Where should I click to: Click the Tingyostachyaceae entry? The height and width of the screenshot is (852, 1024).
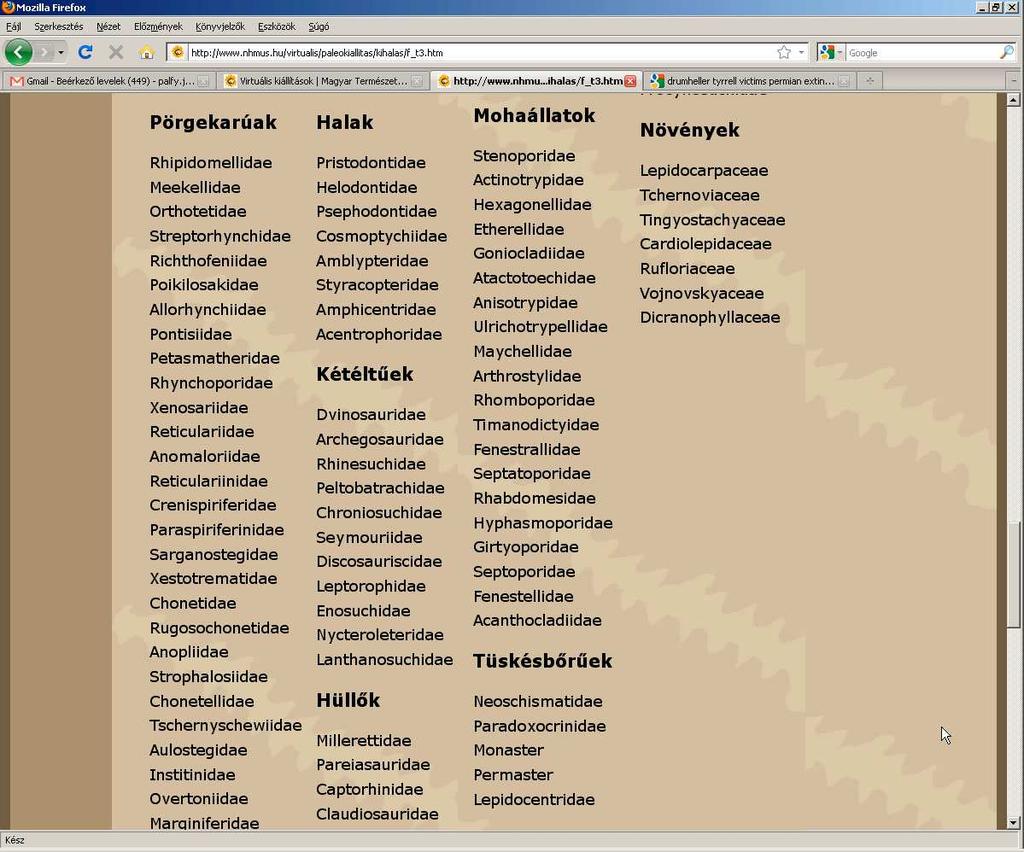(x=712, y=220)
